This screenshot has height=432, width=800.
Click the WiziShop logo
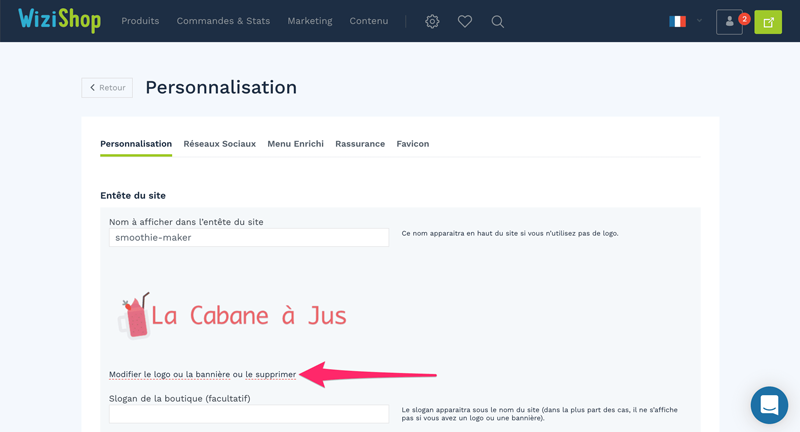coord(60,20)
